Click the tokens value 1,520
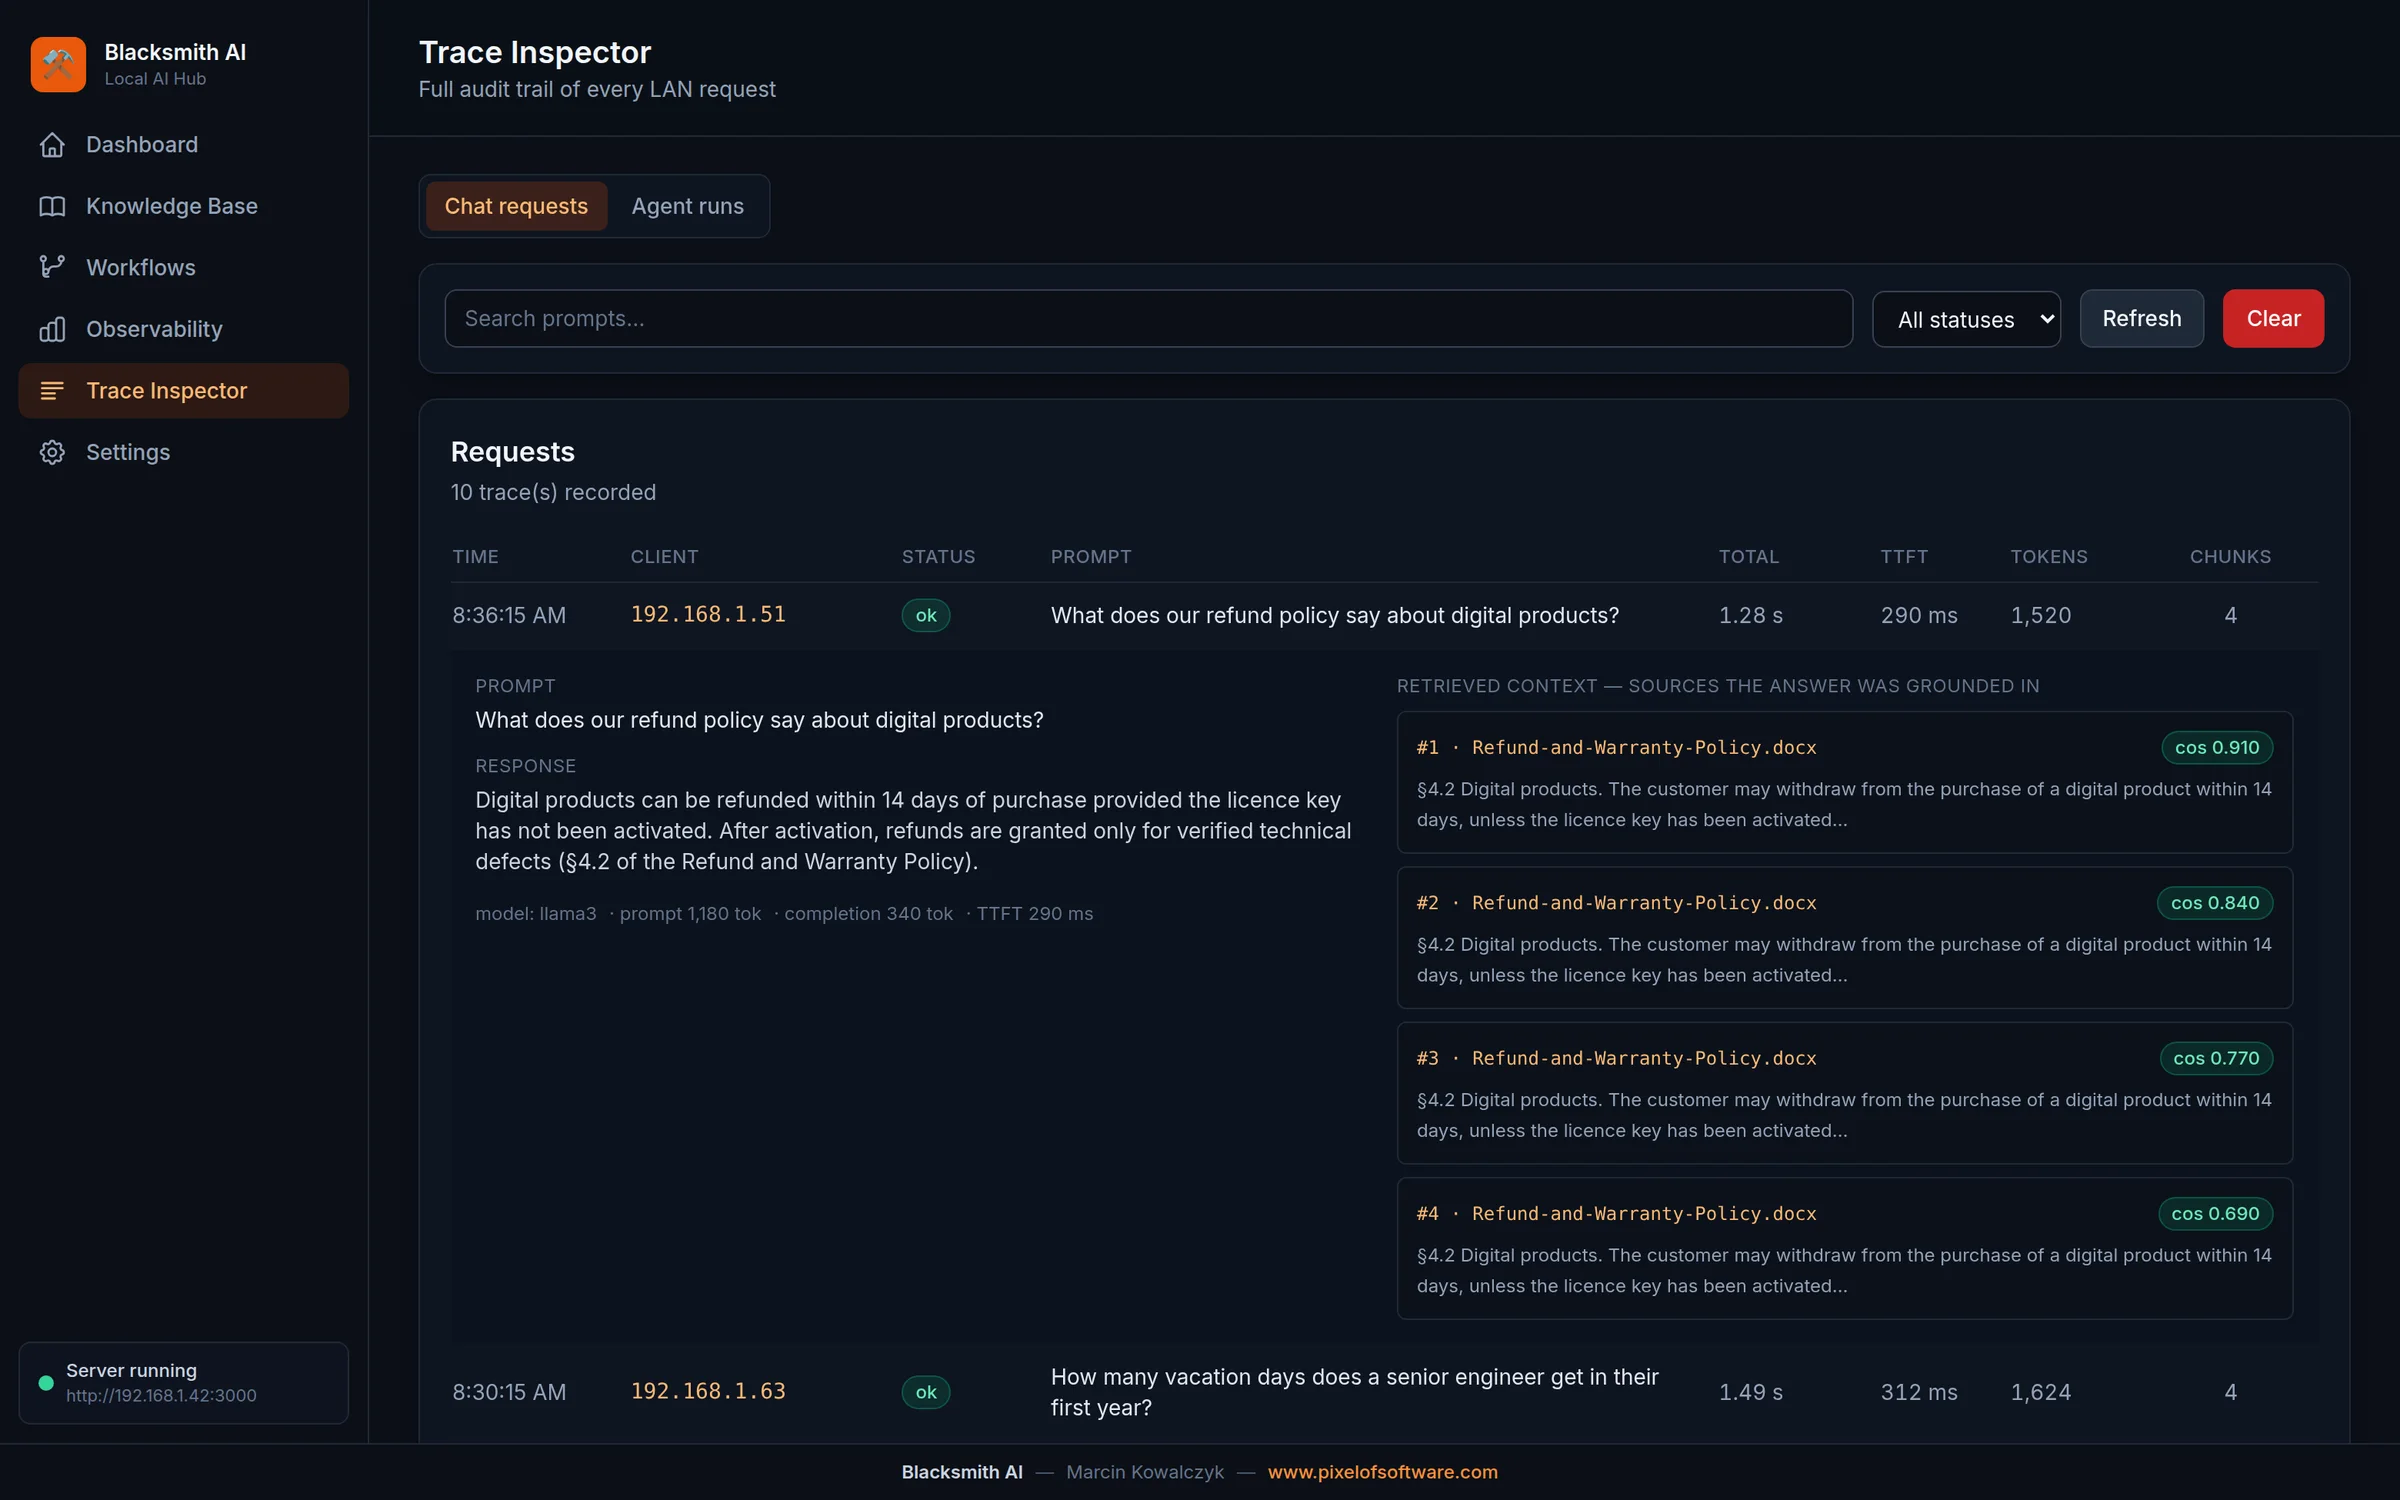Viewport: 2400px width, 1500px height. tap(2041, 615)
